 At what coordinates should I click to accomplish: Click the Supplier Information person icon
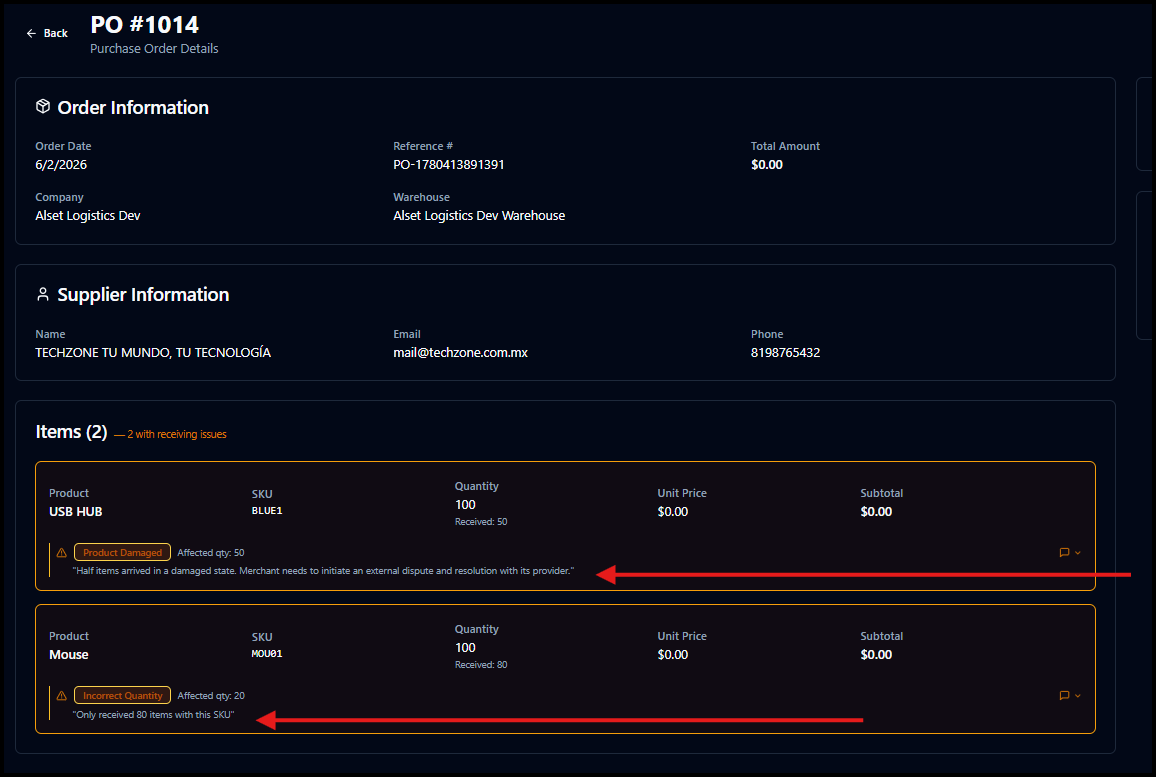click(43, 294)
